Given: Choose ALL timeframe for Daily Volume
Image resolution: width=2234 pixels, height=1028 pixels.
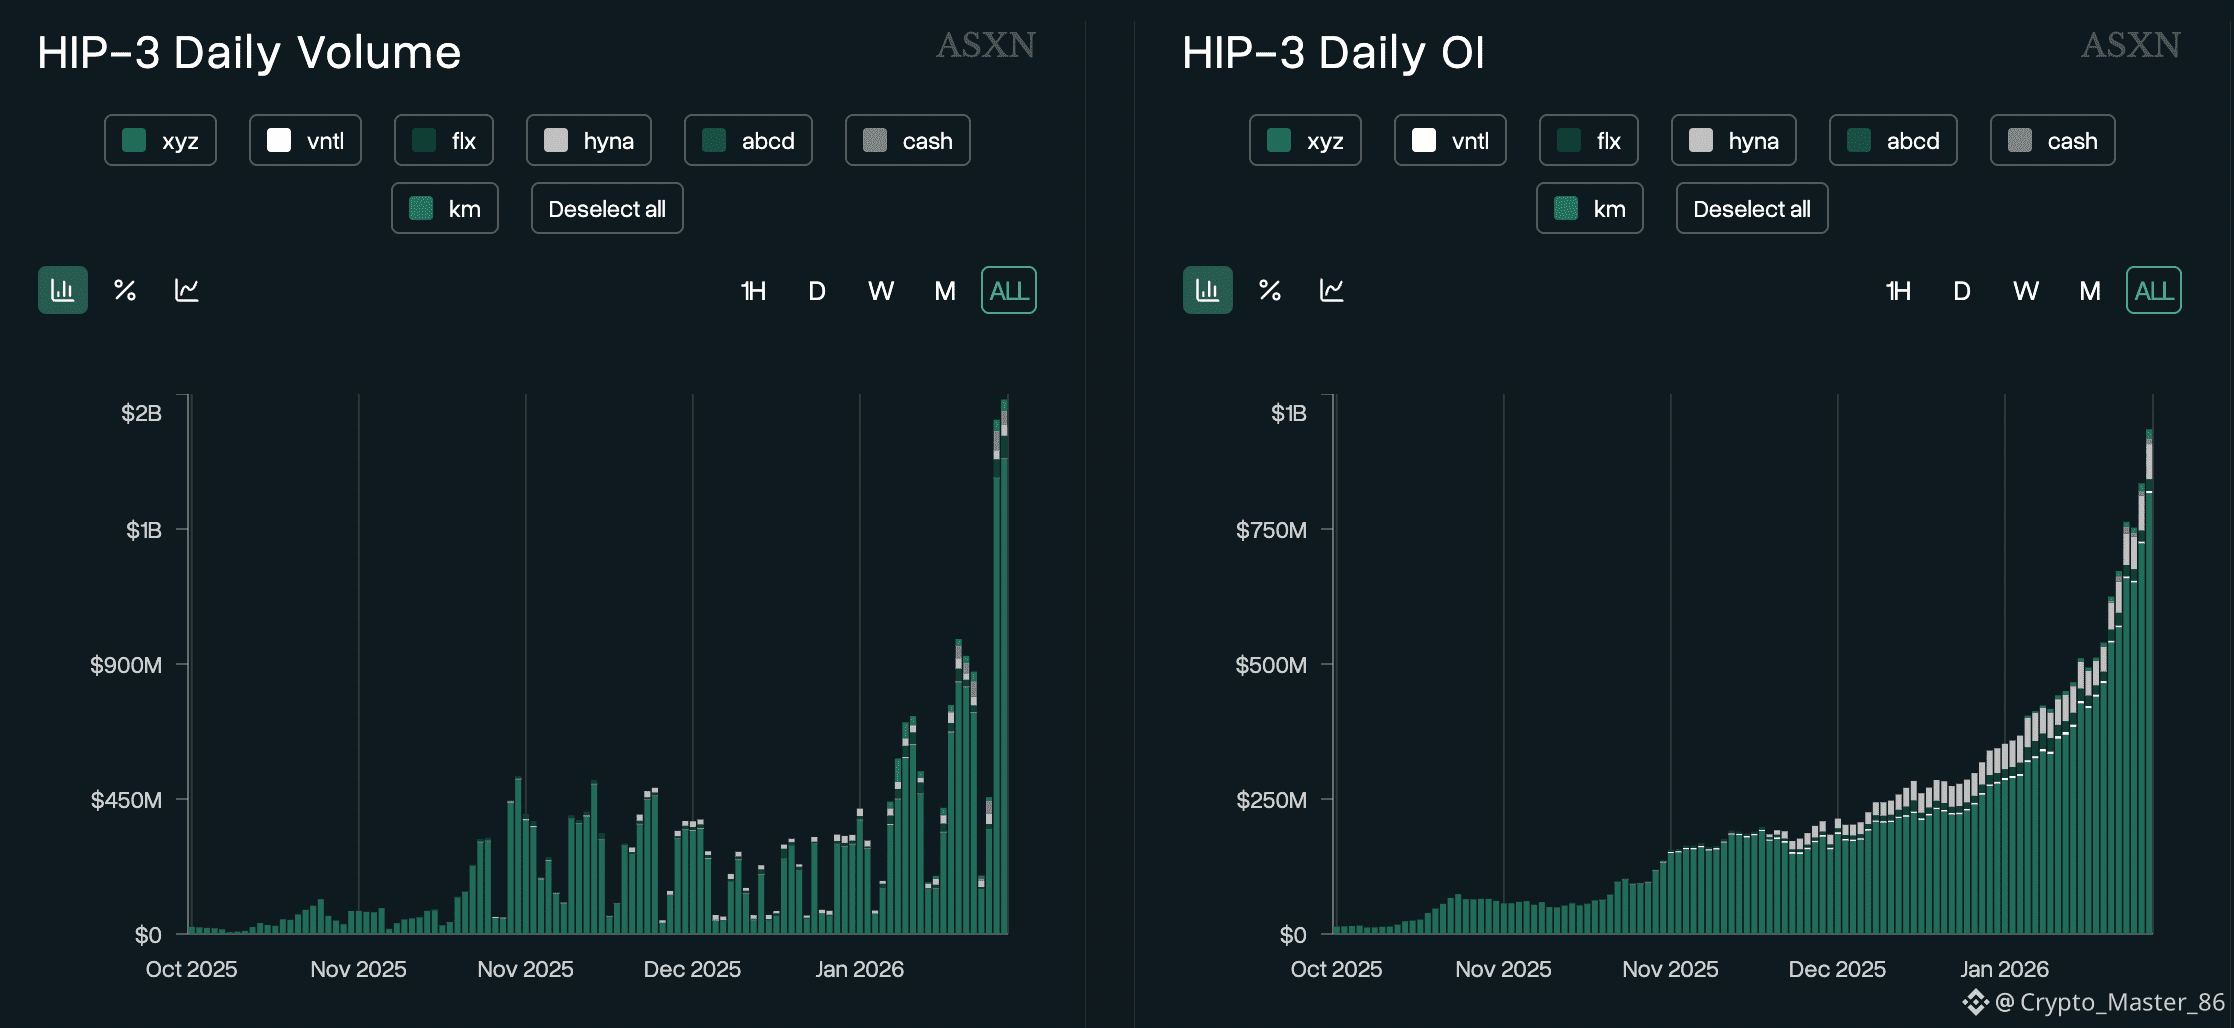Looking at the screenshot, I should click(x=1009, y=291).
